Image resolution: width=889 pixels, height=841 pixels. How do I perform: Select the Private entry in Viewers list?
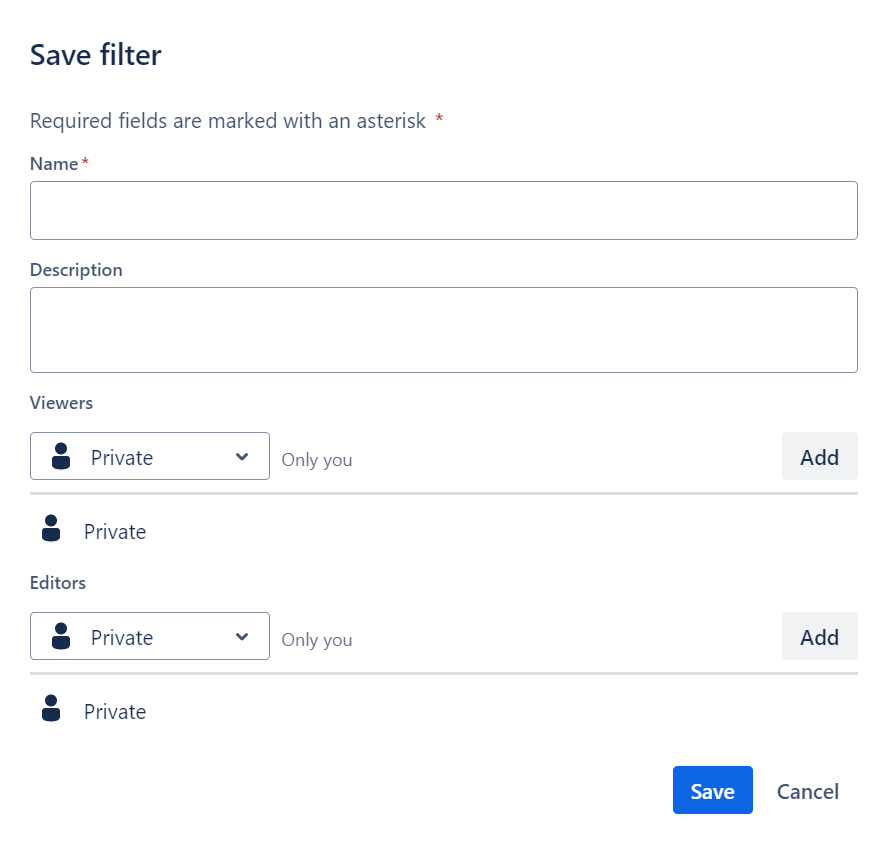tap(115, 532)
